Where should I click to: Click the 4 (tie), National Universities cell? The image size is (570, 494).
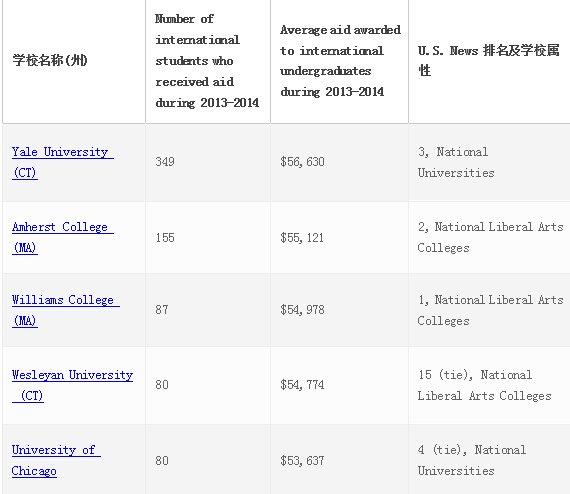click(x=489, y=460)
